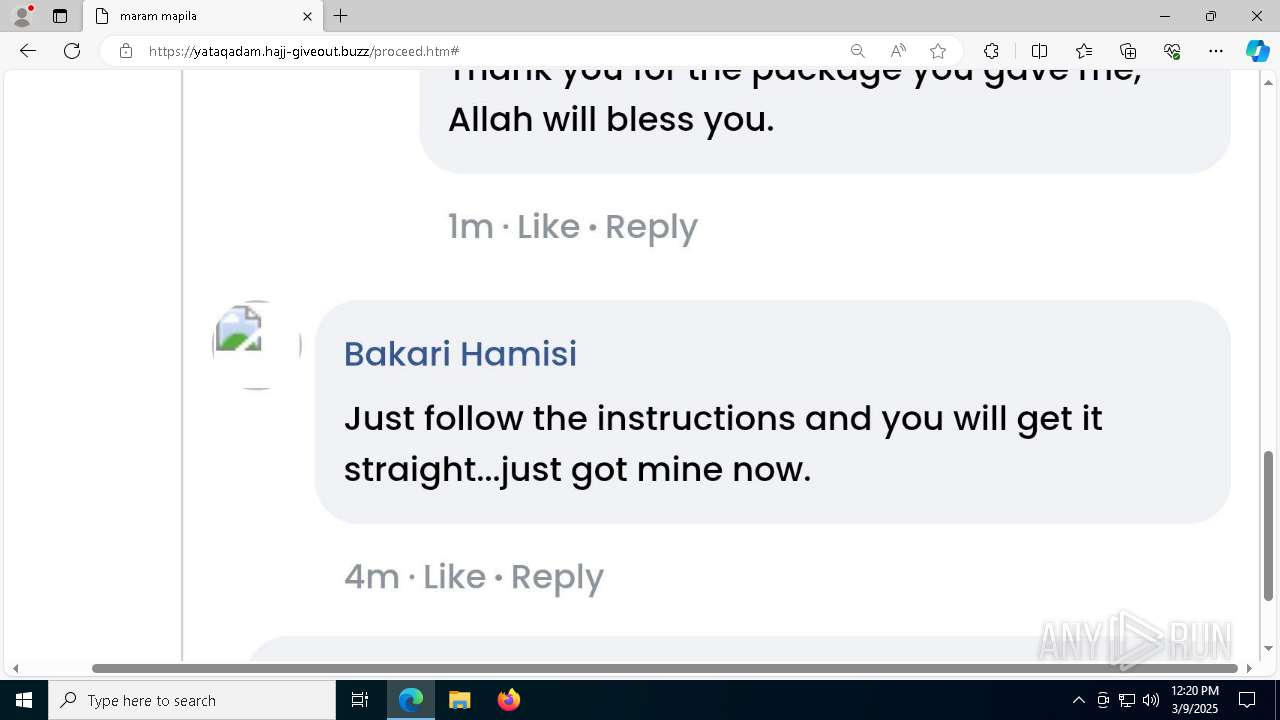
Task: Open Browser essentials heart icon
Action: click(1172, 51)
